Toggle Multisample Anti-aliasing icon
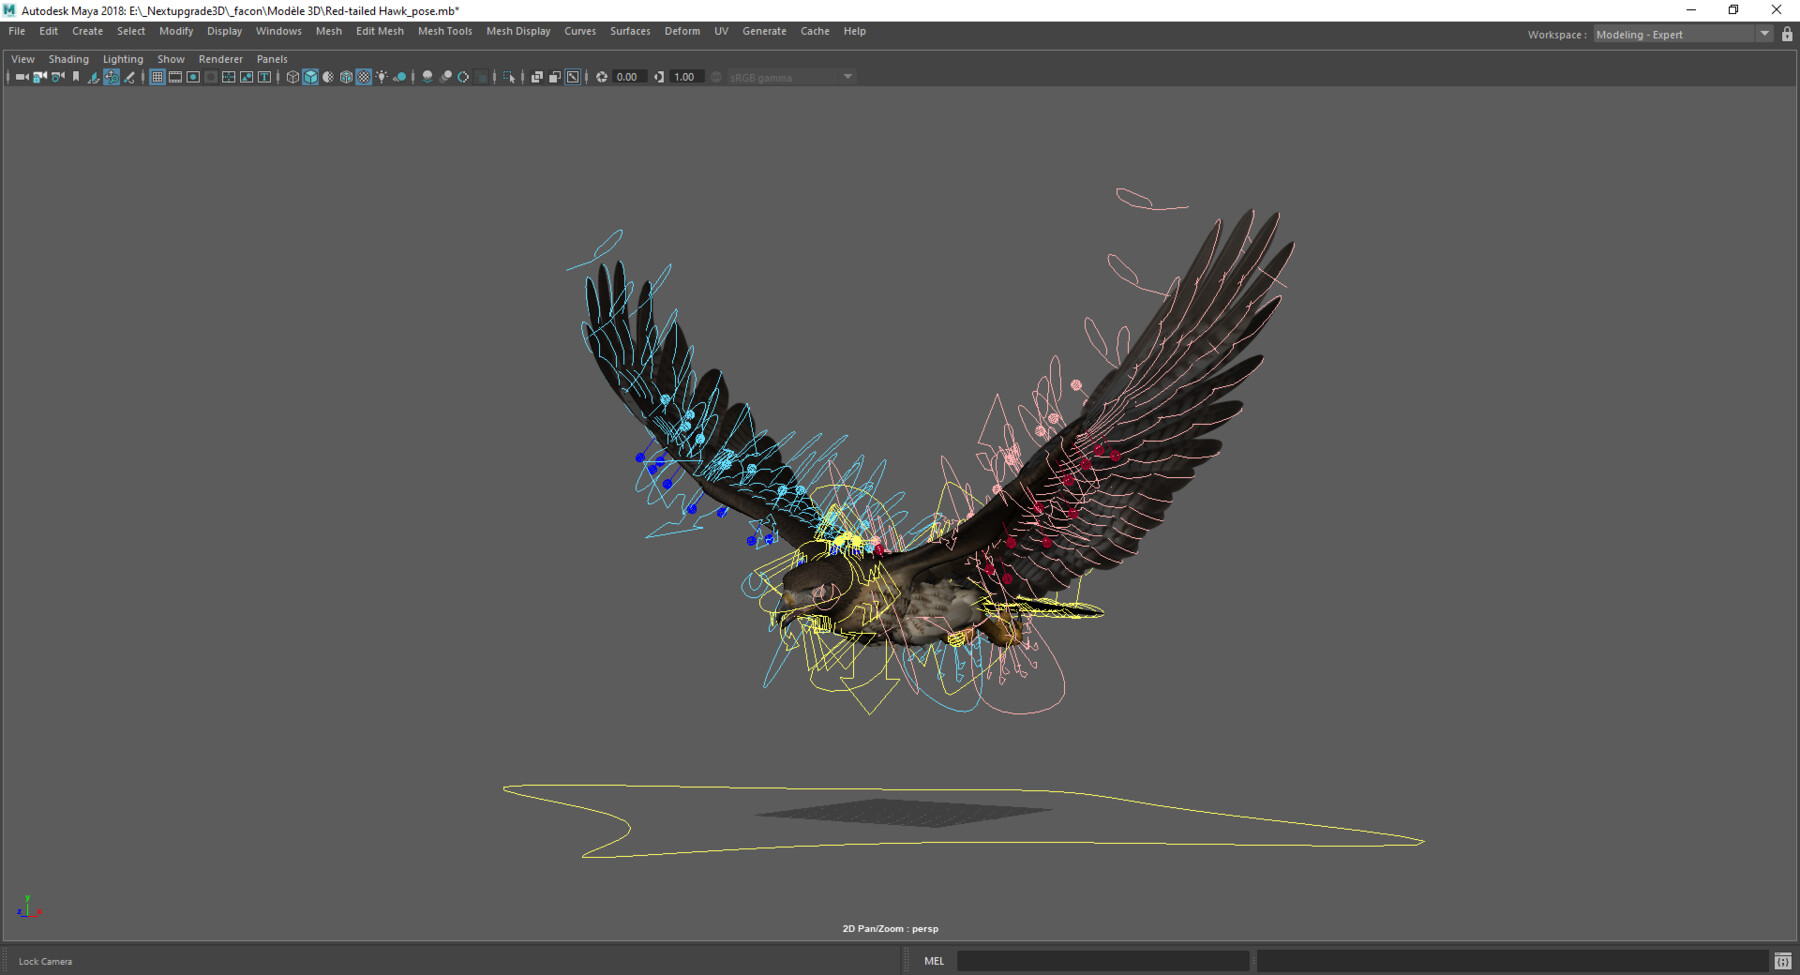Viewport: 1800px width, 975px height. coord(463,77)
